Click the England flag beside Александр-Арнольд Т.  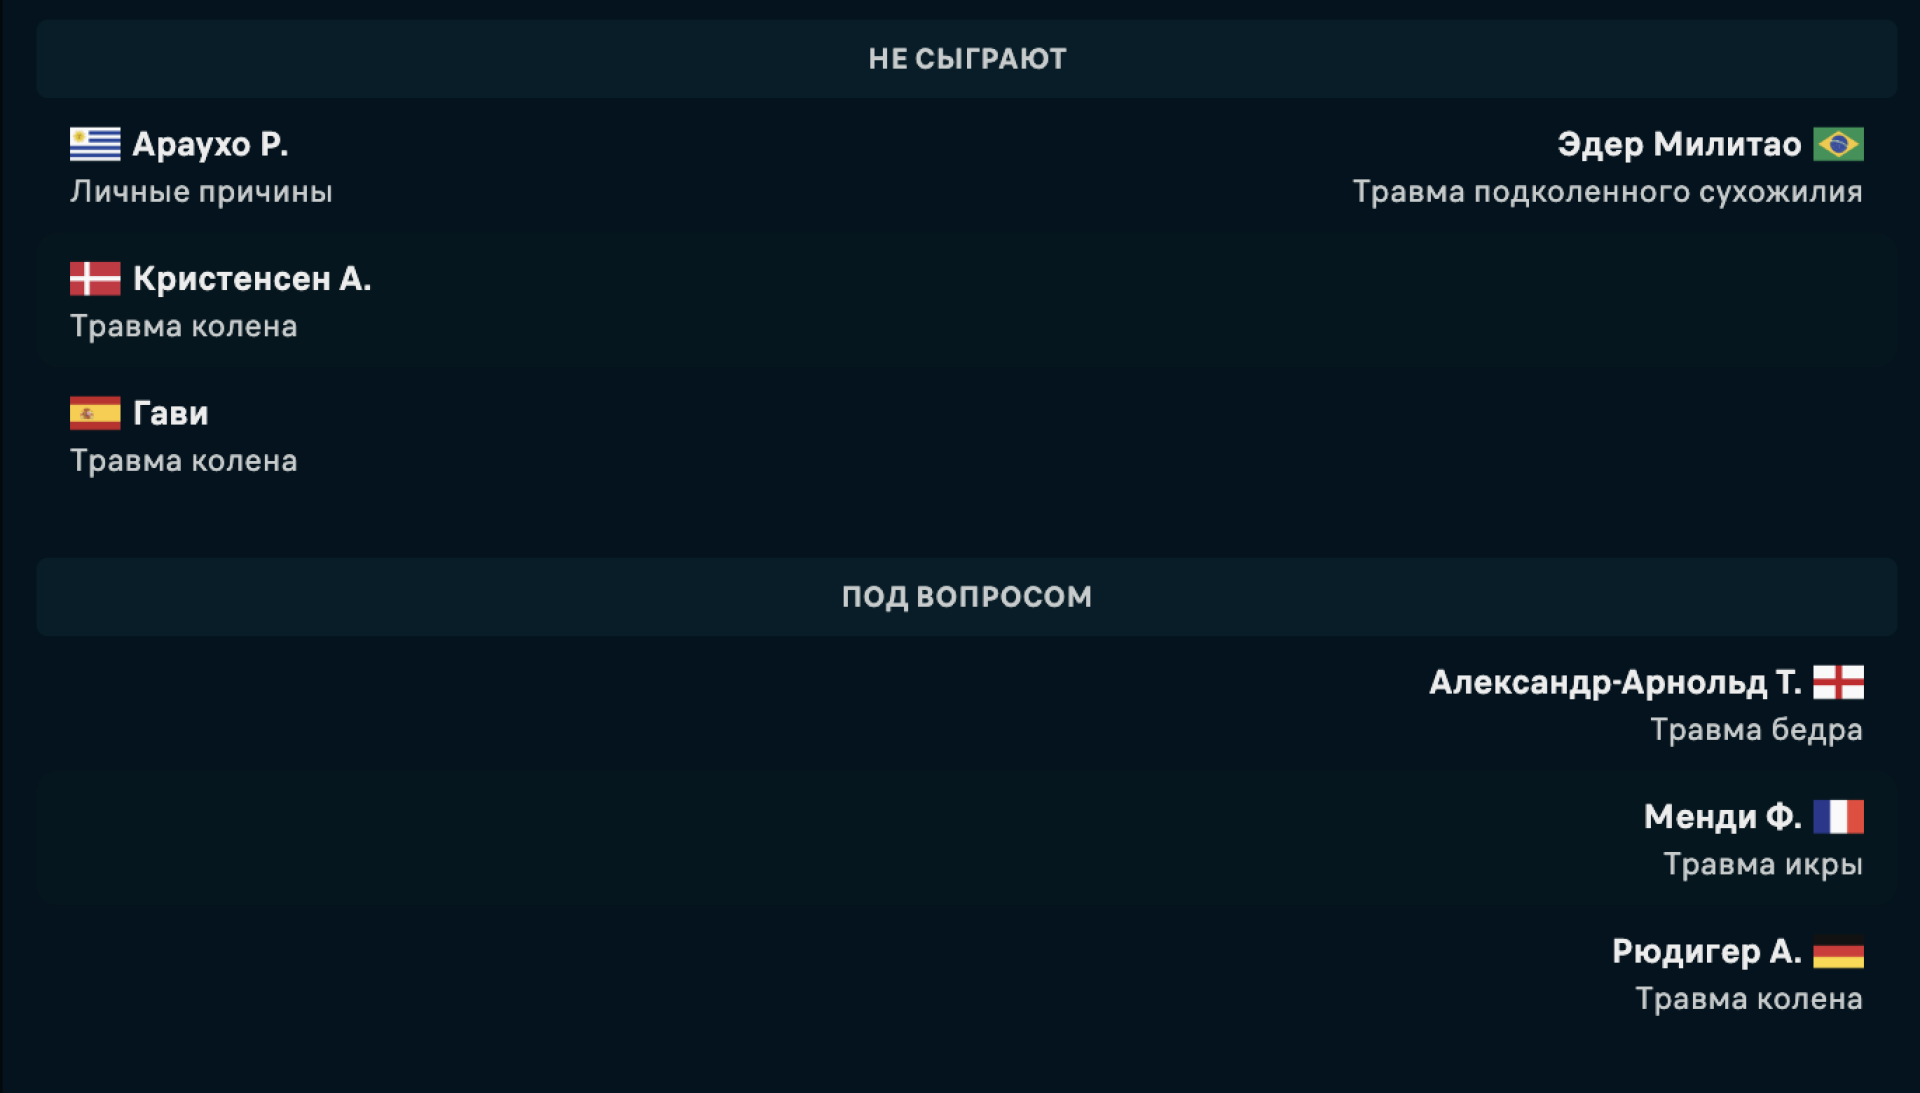tap(1838, 682)
